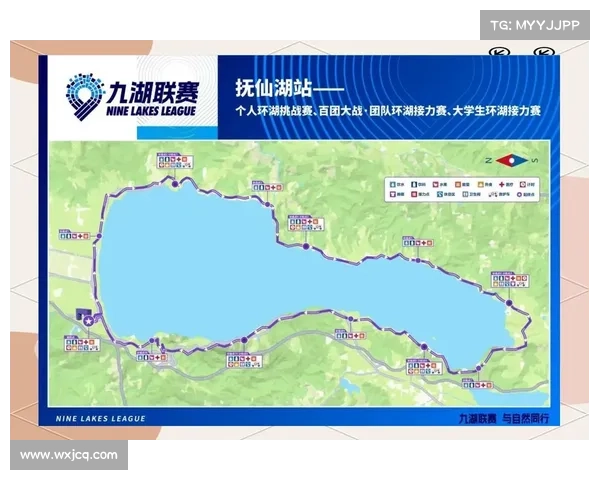
Task: Click the drinking water icon in legend
Action: tap(393, 184)
